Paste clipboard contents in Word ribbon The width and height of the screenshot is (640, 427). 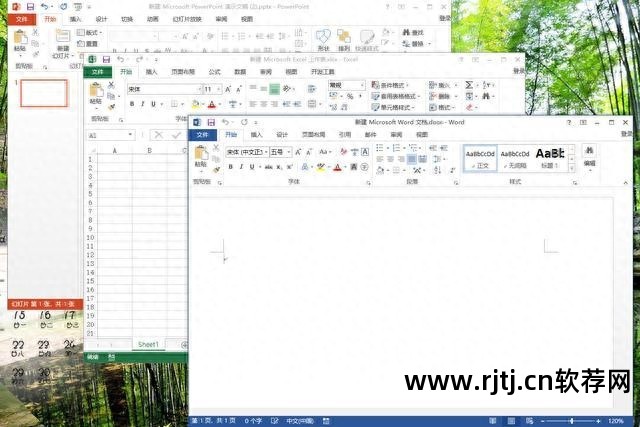point(200,157)
